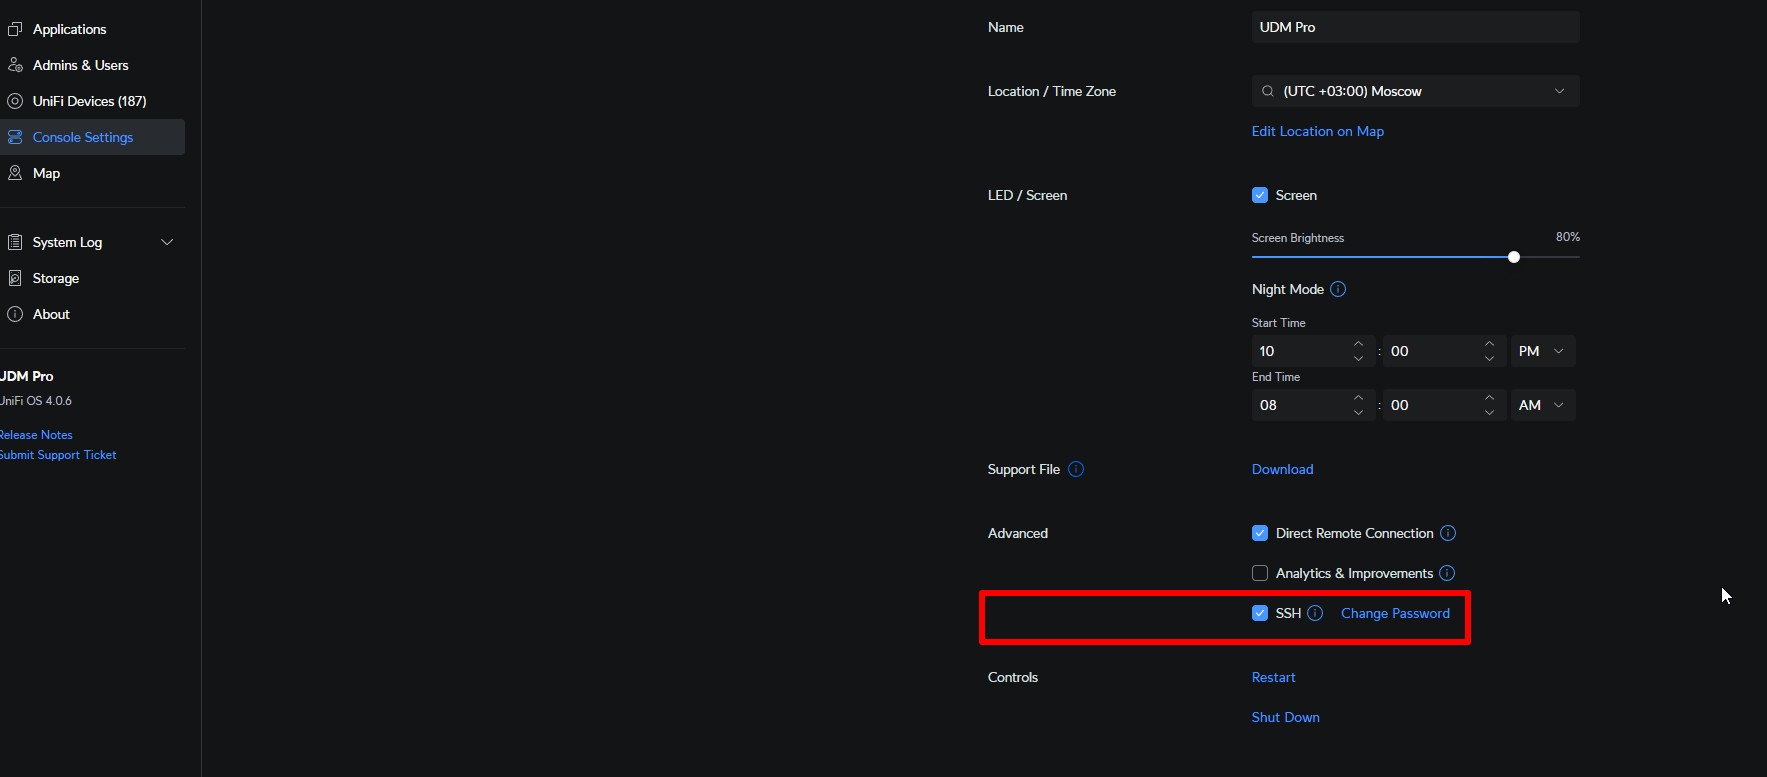Click the search icon in time zone field
The image size is (1767, 777).
pos(1268,91)
